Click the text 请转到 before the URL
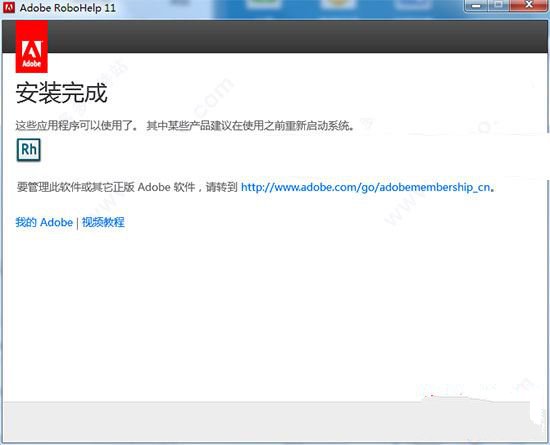 [222, 187]
